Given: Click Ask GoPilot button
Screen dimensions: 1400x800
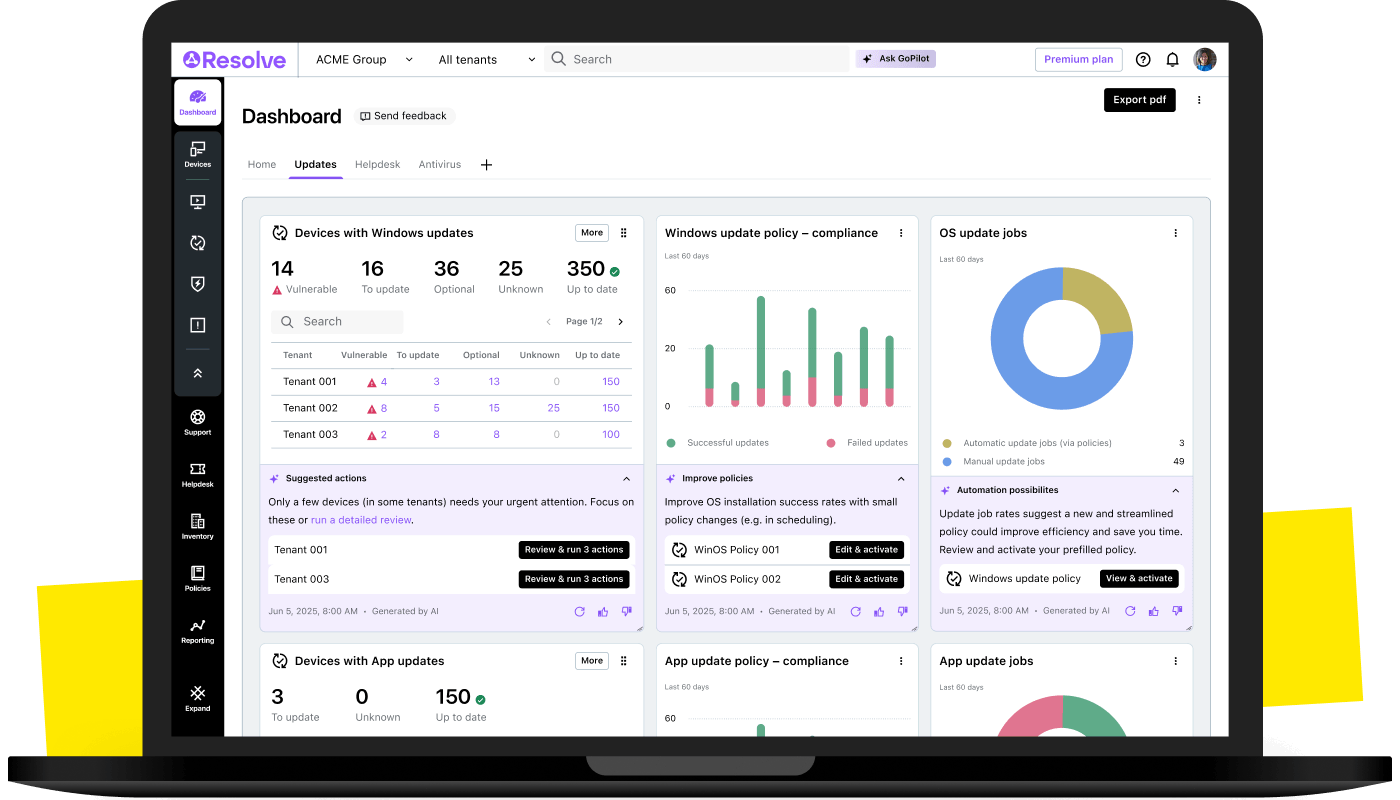Looking at the screenshot, I should point(896,59).
